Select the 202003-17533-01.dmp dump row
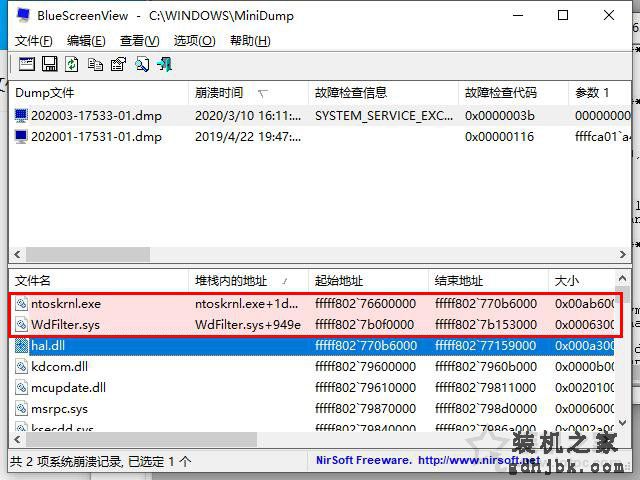Screen dimensions: 640x480 (320, 116)
